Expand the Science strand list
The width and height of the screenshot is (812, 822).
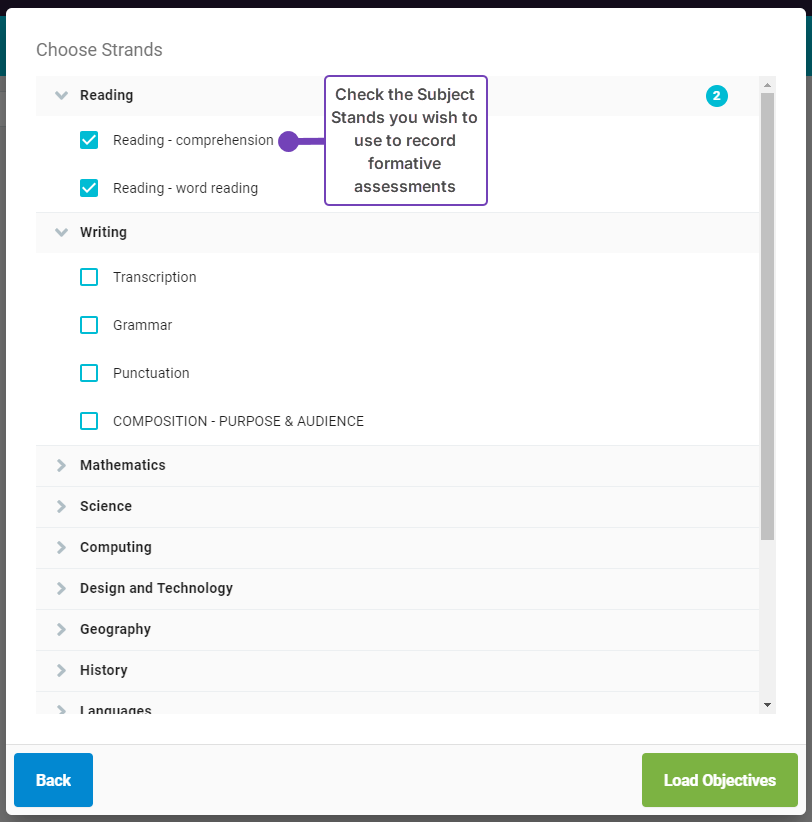[x=61, y=506]
